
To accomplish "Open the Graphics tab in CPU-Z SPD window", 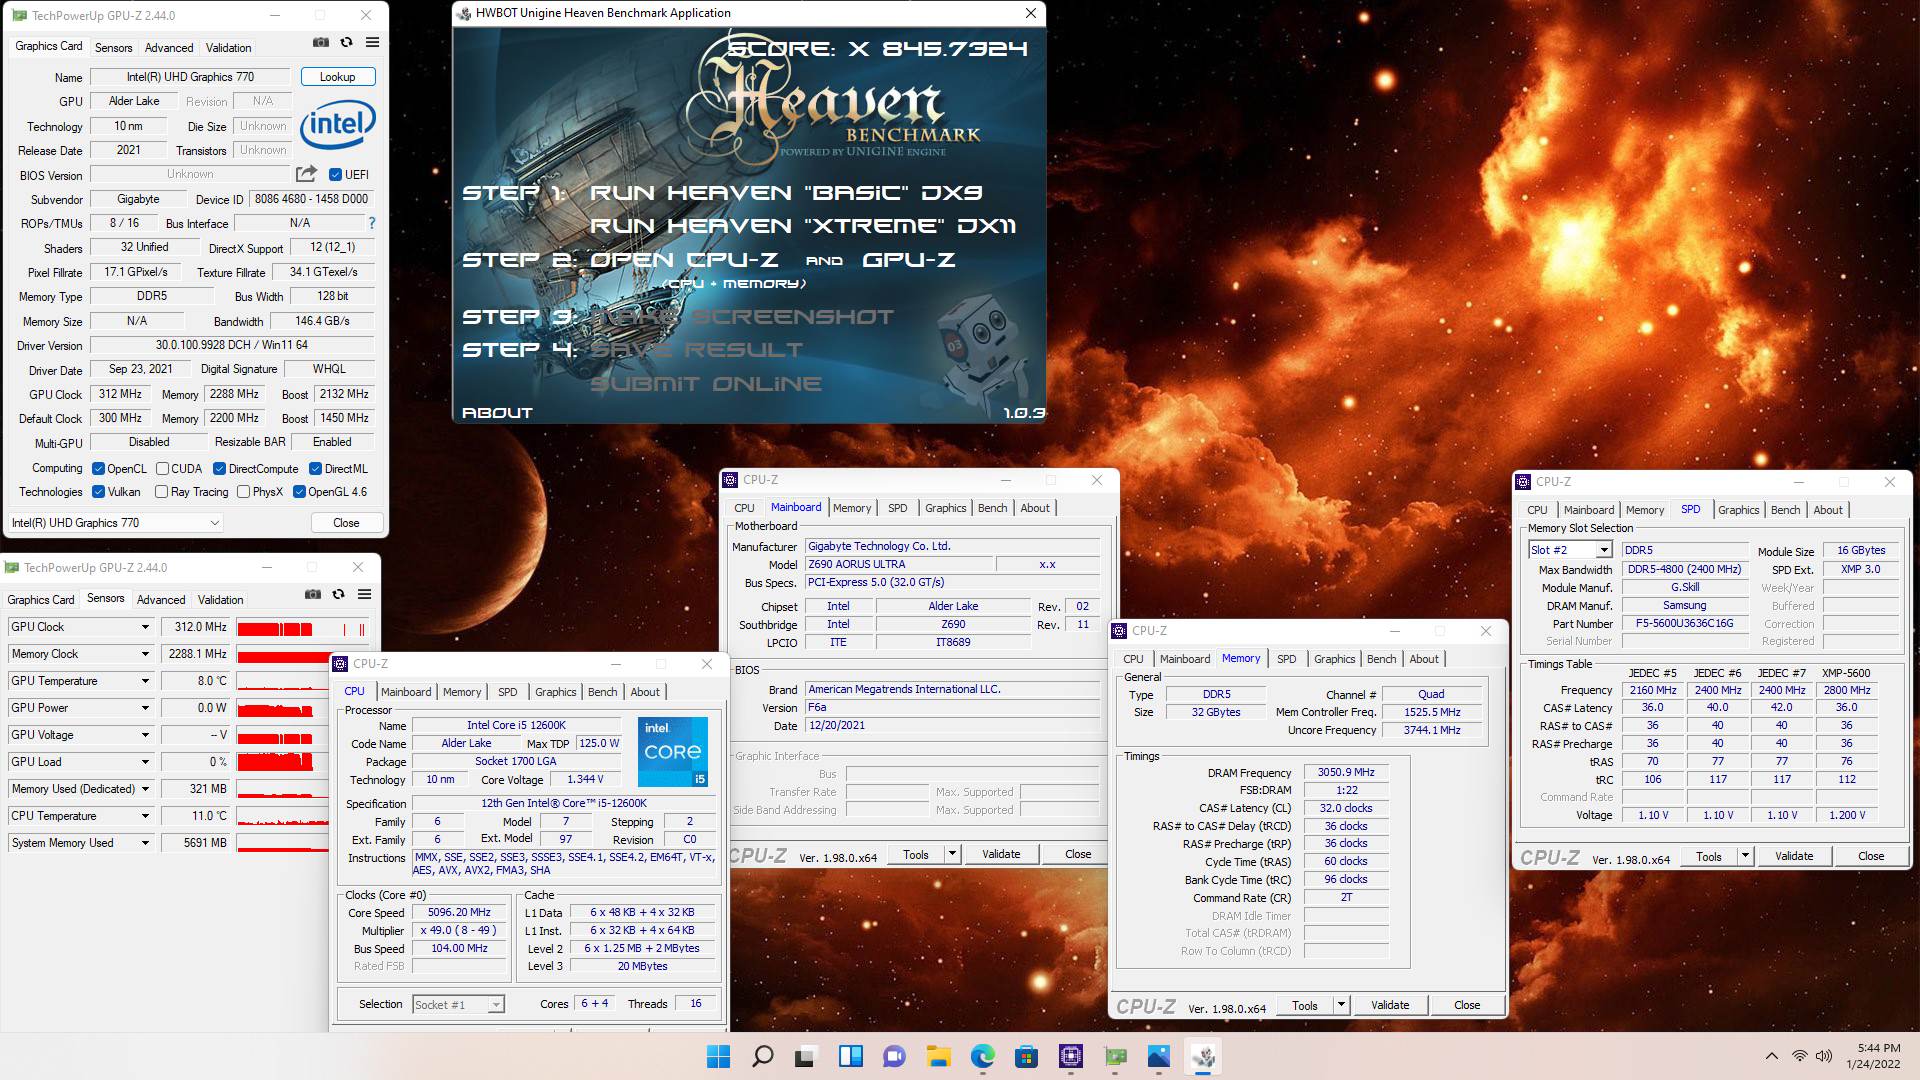I will [1738, 510].
